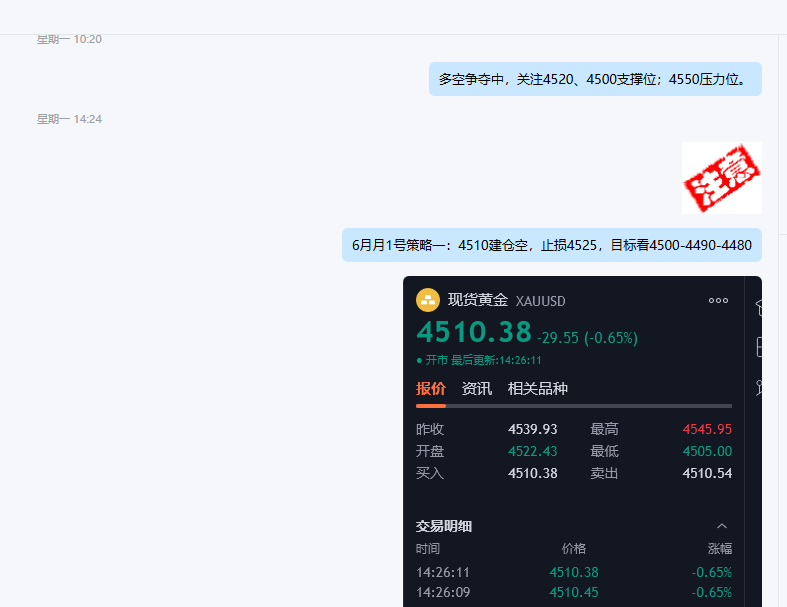This screenshot has width=787, height=607.
Task: Click the 买入 value 4510.38
Action: (x=533, y=473)
